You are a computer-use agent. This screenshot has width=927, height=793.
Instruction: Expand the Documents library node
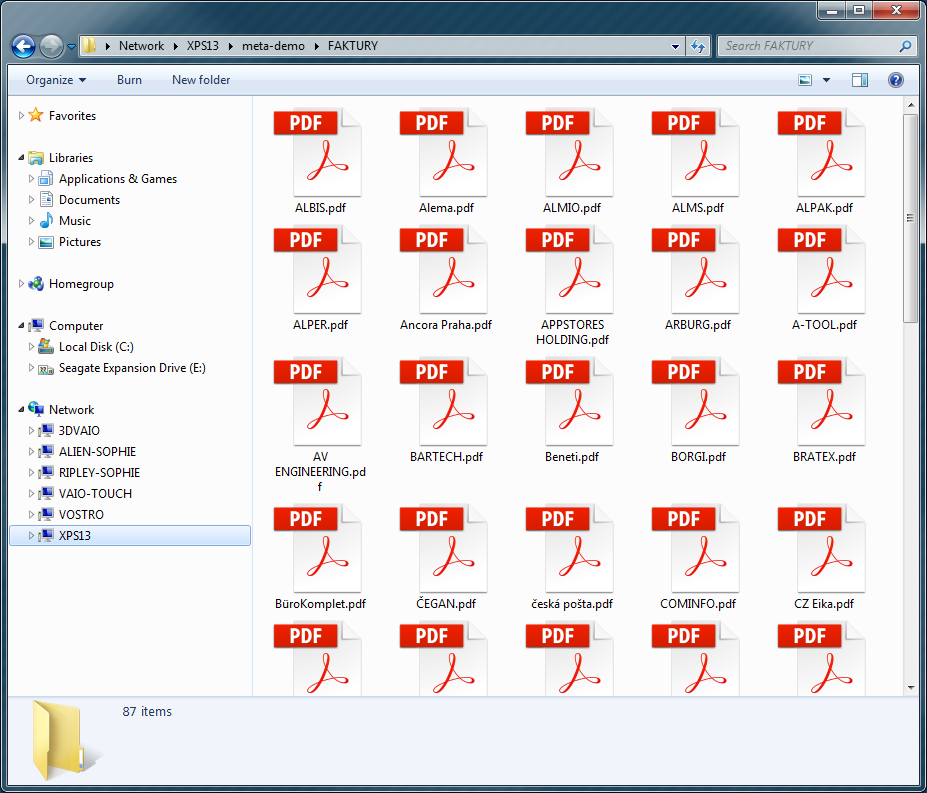[31, 199]
